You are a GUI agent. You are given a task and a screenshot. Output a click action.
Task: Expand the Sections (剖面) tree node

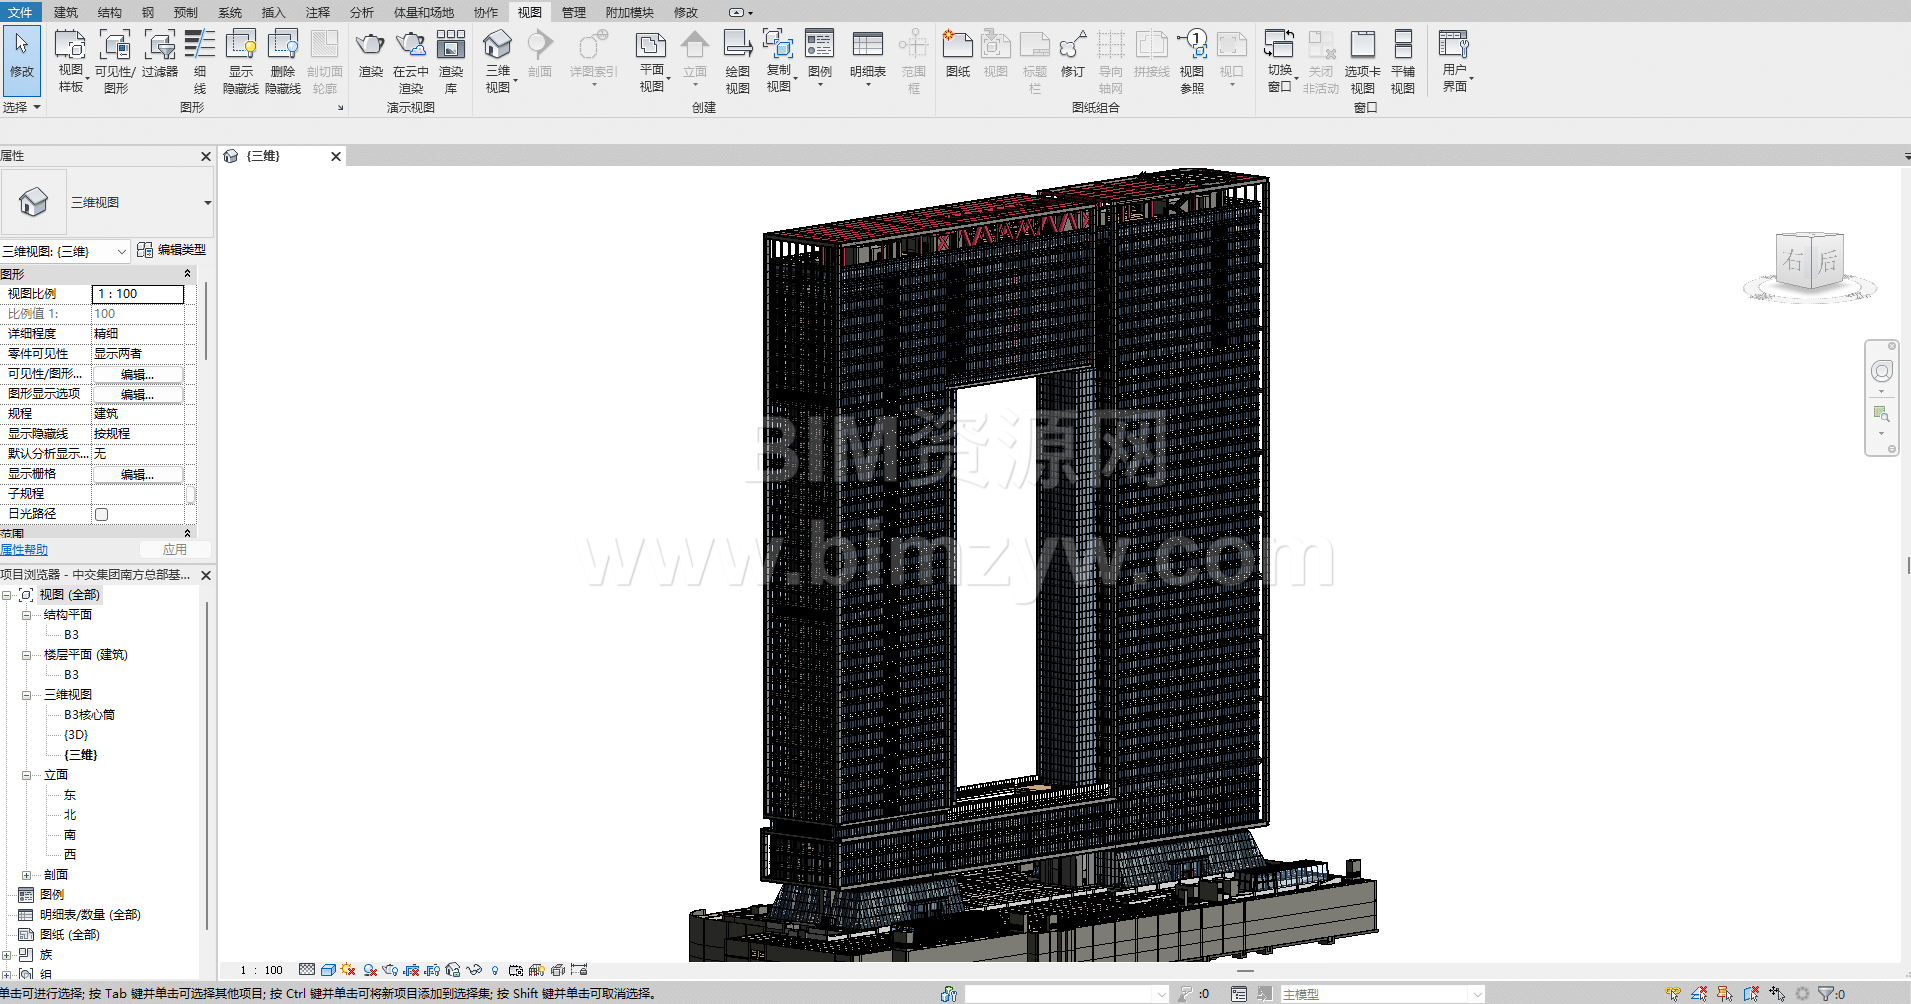27,875
